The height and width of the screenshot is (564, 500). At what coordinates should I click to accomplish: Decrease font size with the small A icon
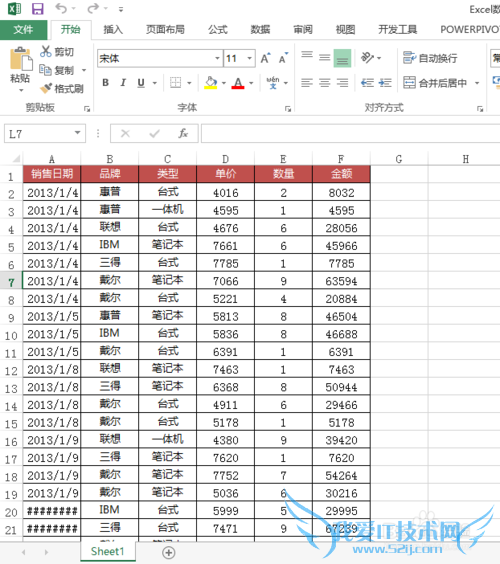(283, 58)
